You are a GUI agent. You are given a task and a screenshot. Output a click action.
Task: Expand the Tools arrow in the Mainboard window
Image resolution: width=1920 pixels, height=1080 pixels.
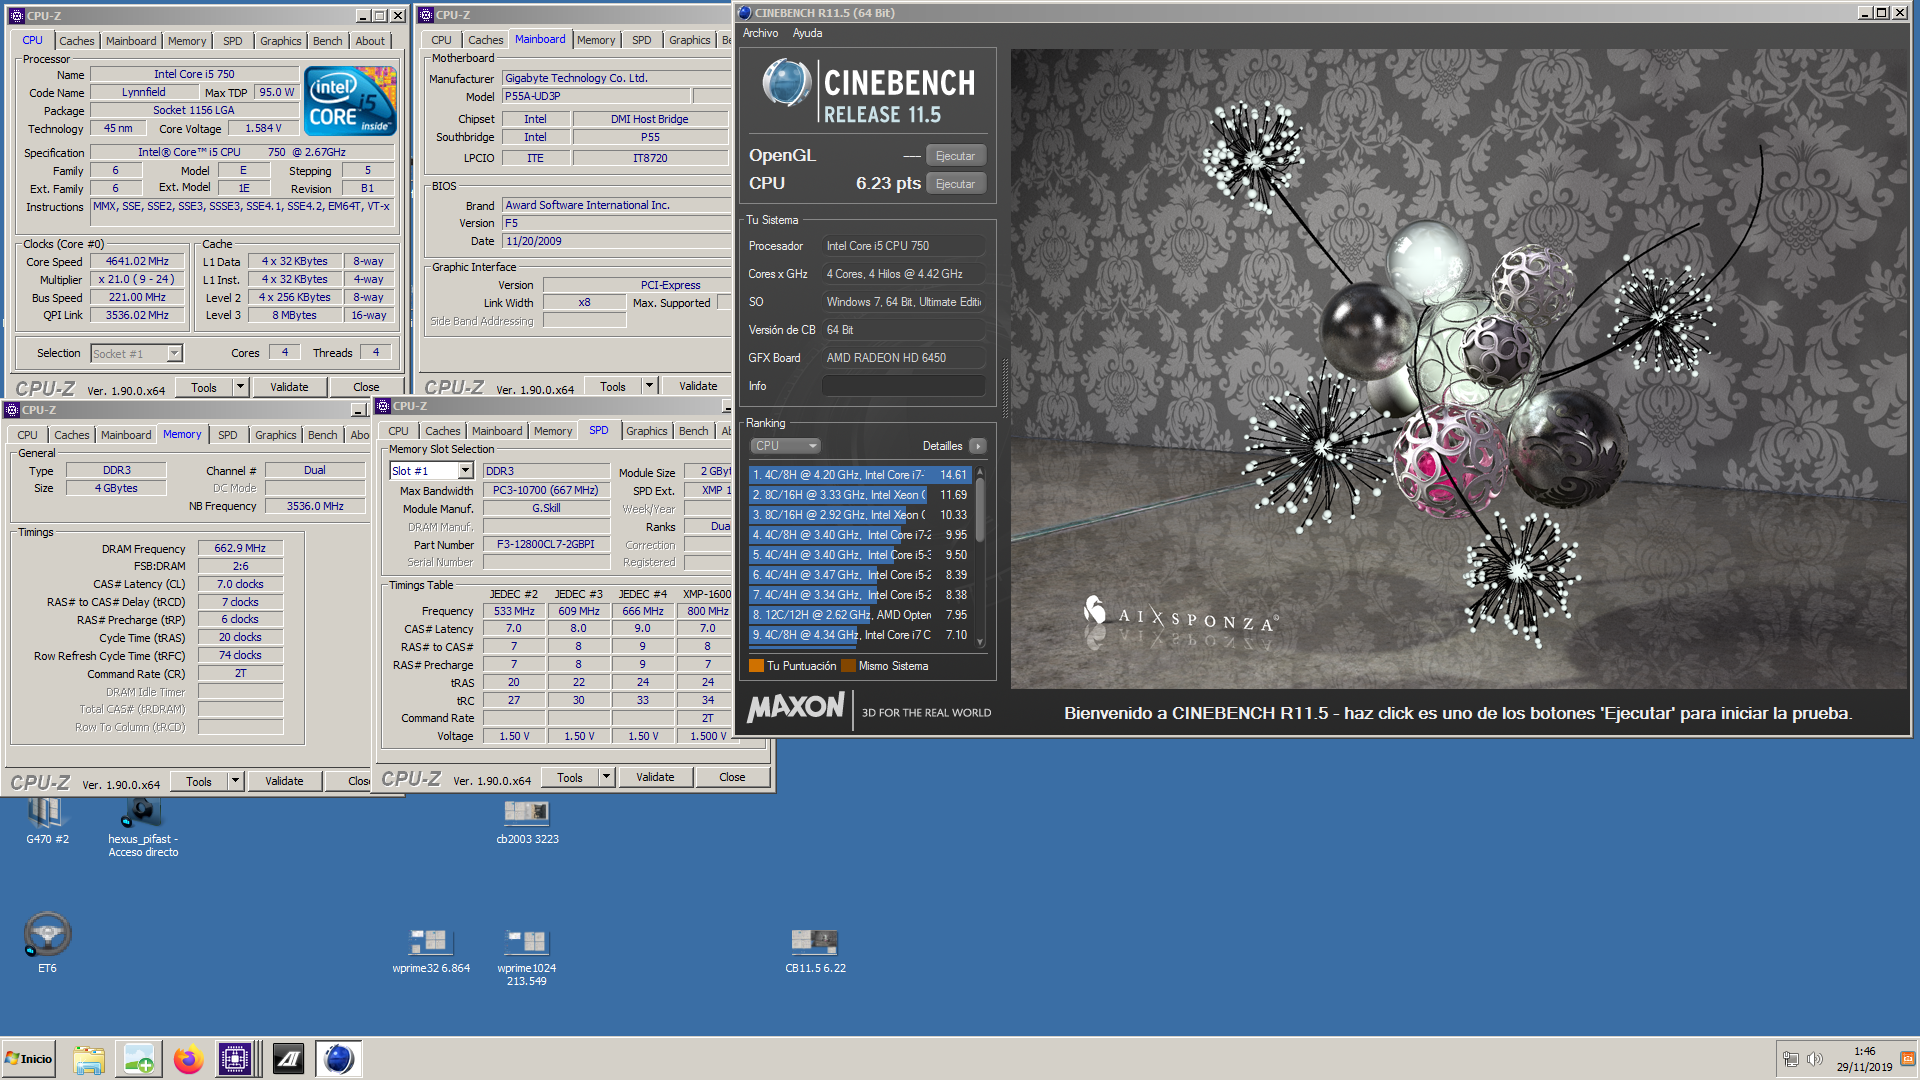coord(649,386)
